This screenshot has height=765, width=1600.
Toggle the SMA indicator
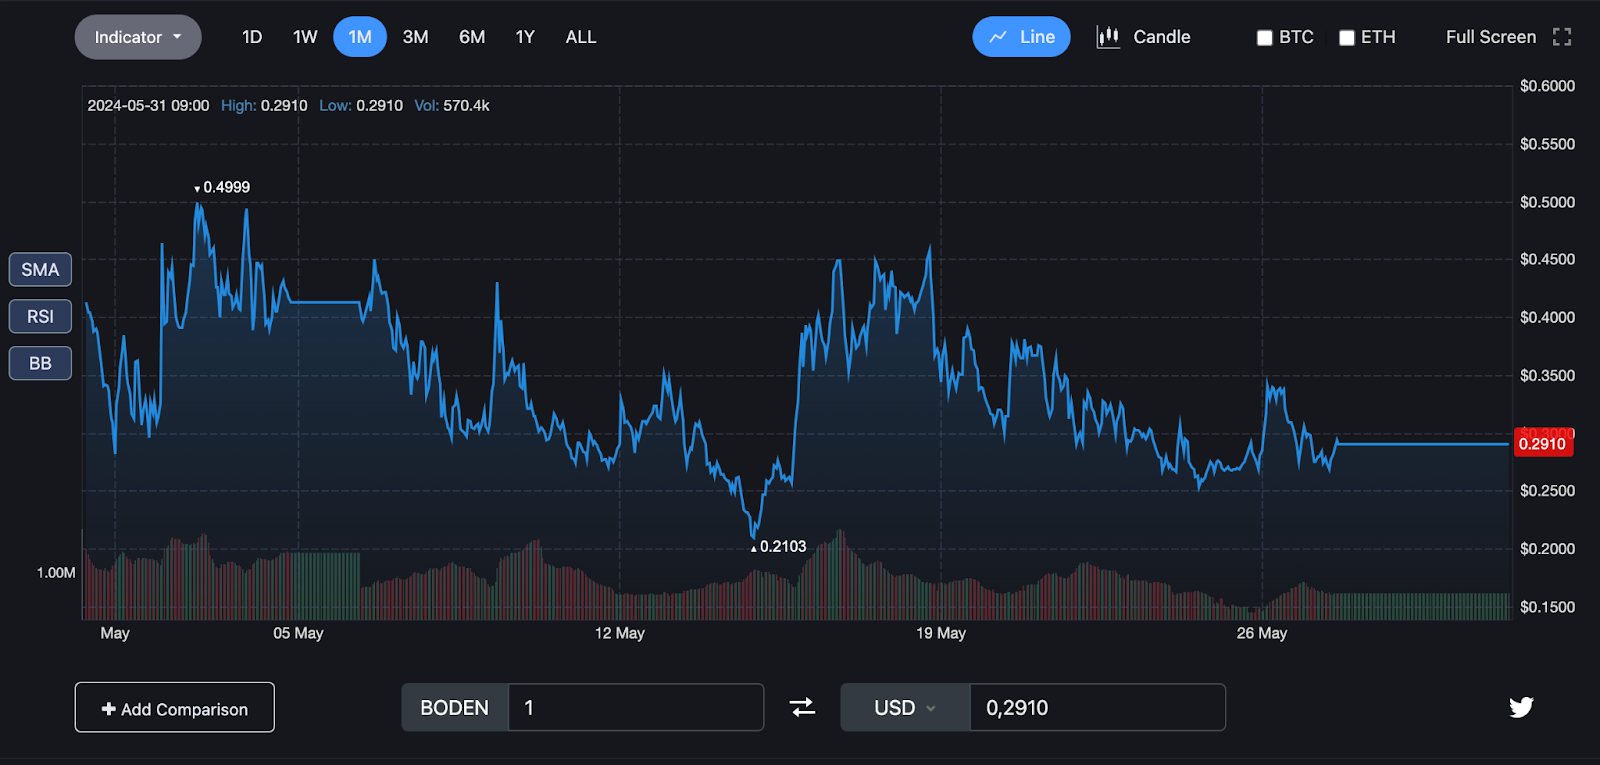[40, 270]
